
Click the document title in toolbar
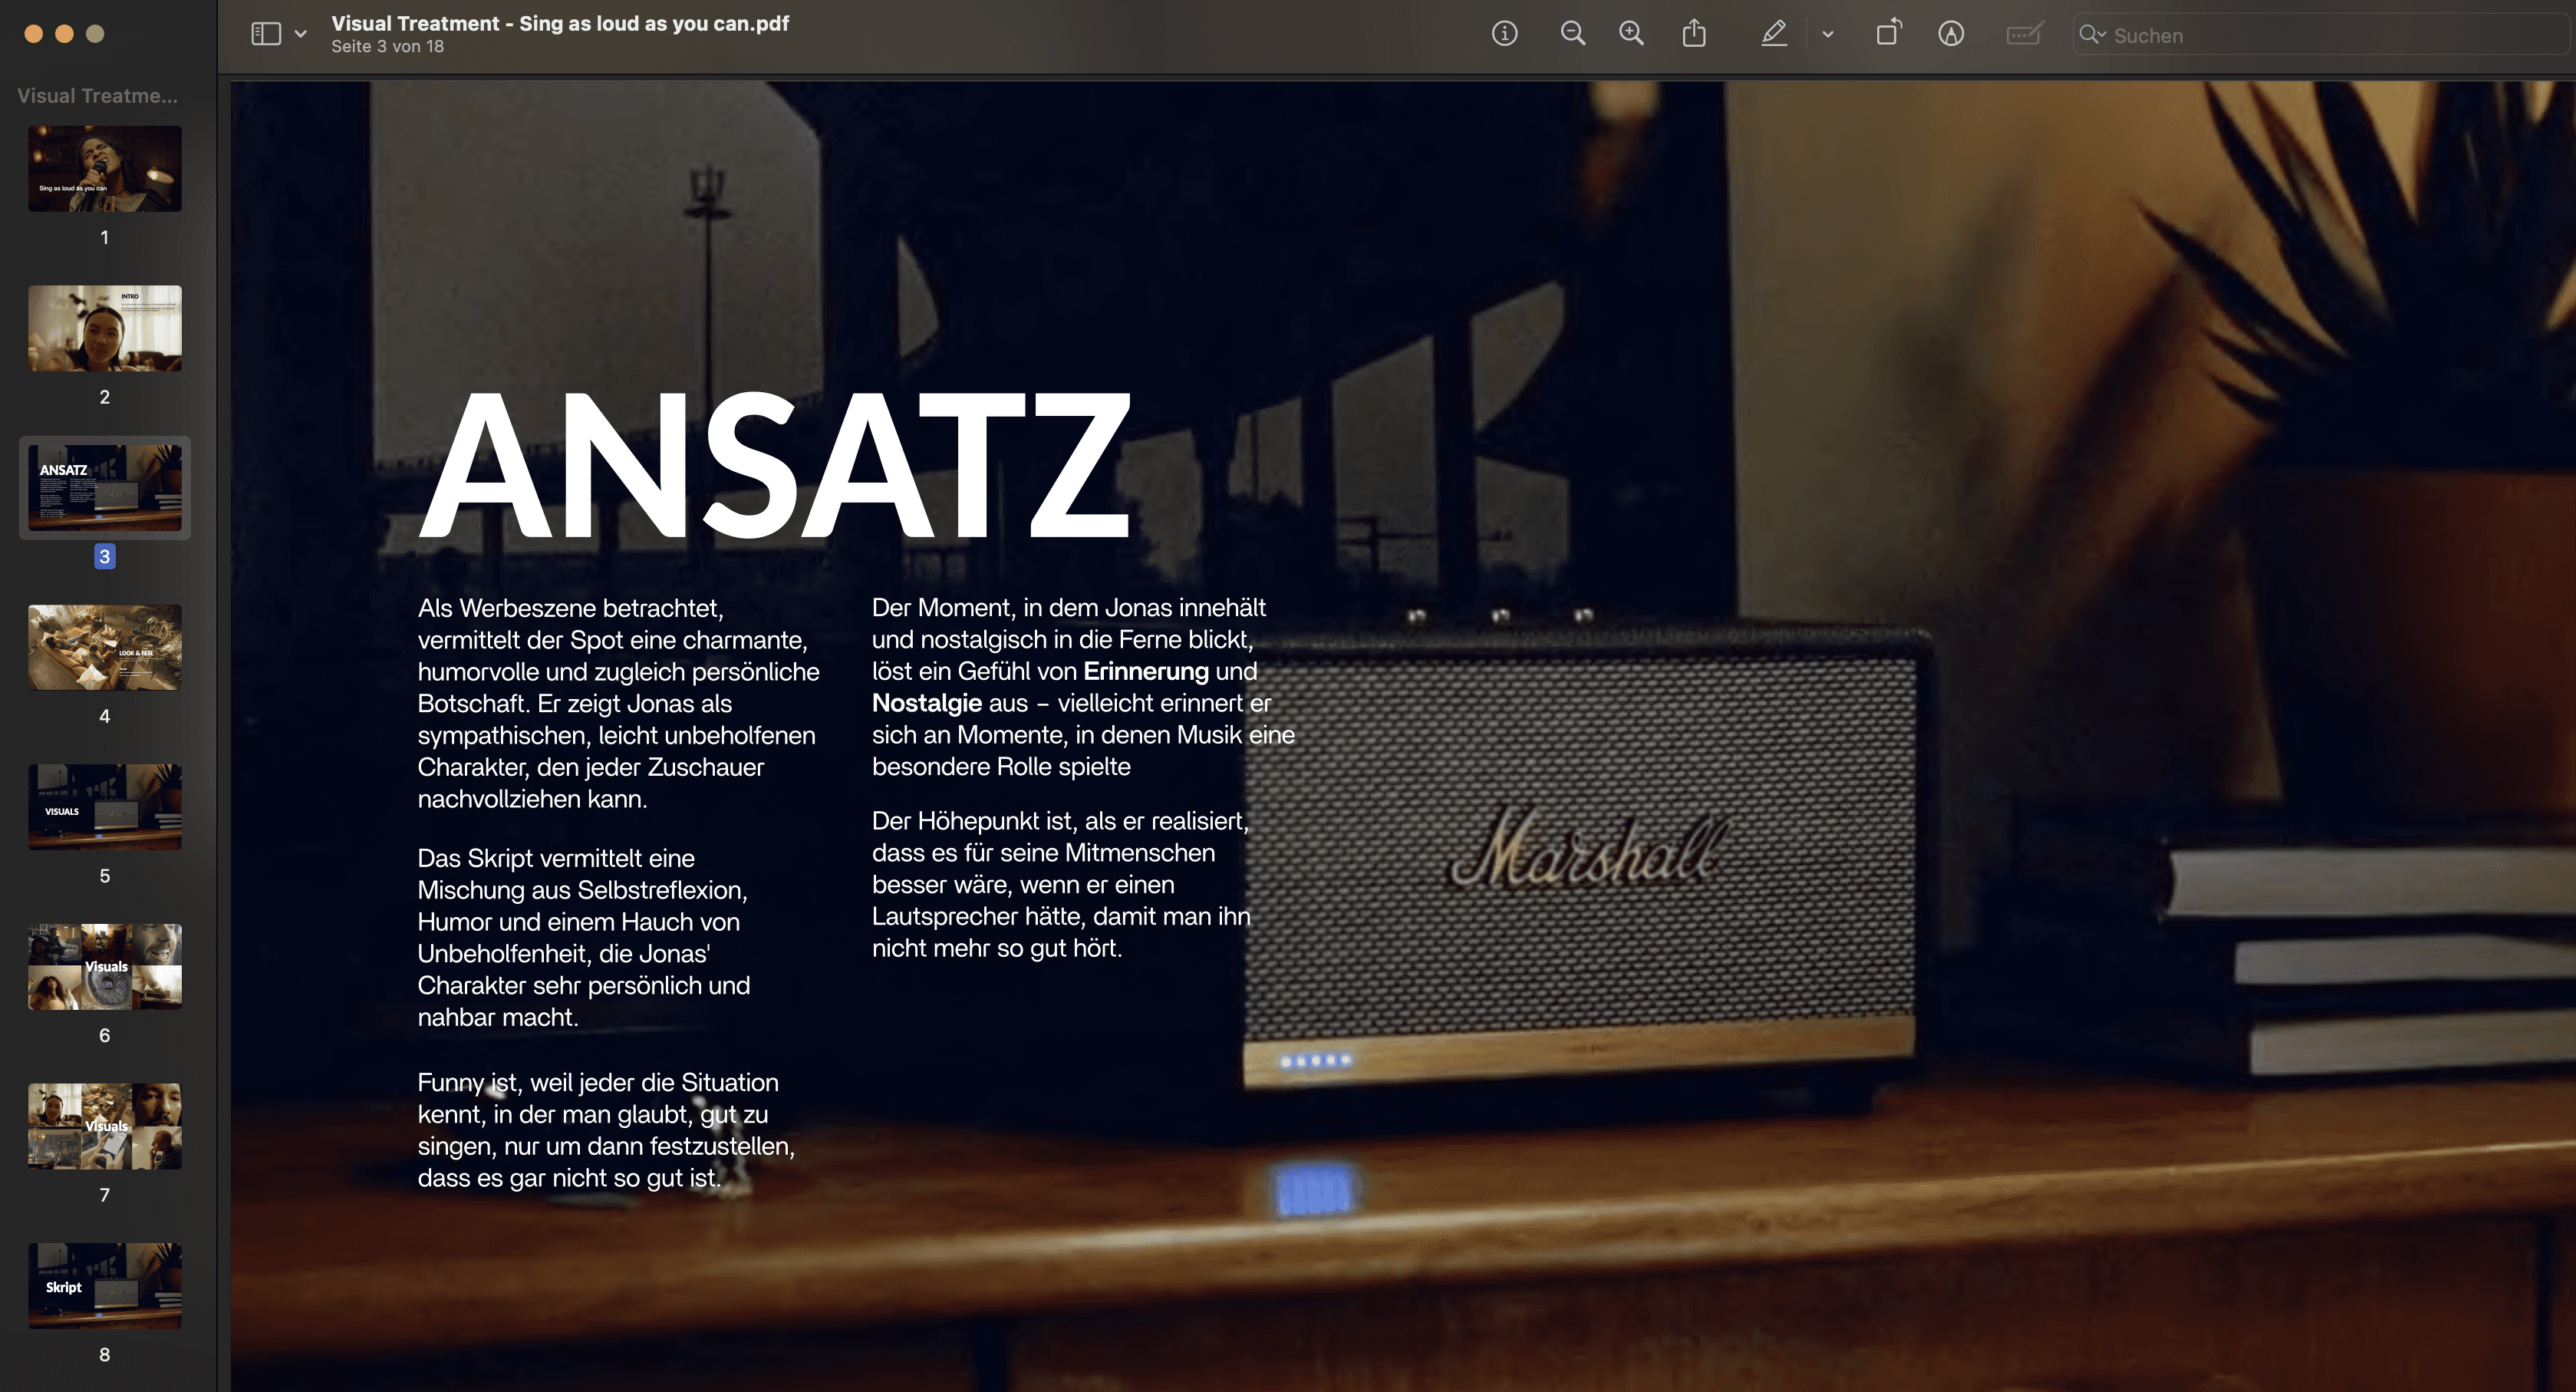click(560, 23)
